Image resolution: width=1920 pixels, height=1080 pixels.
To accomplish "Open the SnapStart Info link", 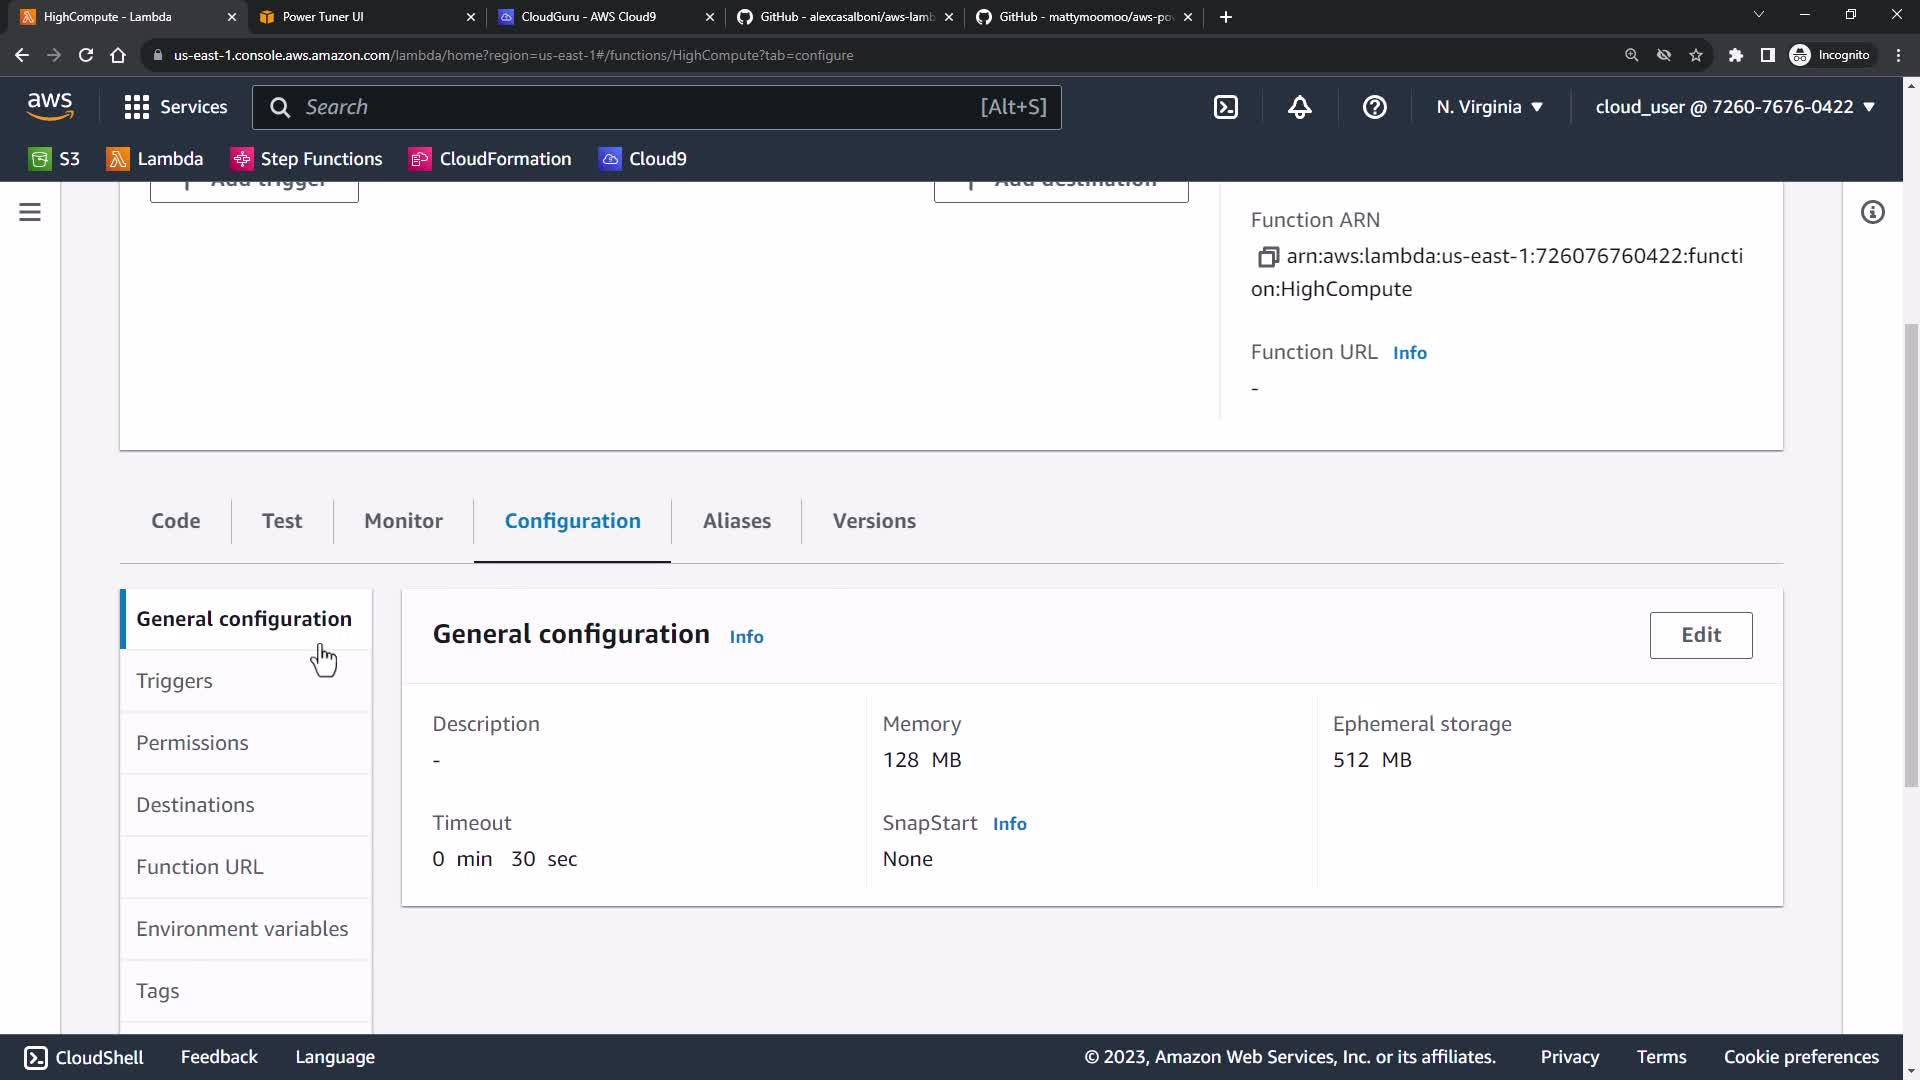I will click(1009, 824).
